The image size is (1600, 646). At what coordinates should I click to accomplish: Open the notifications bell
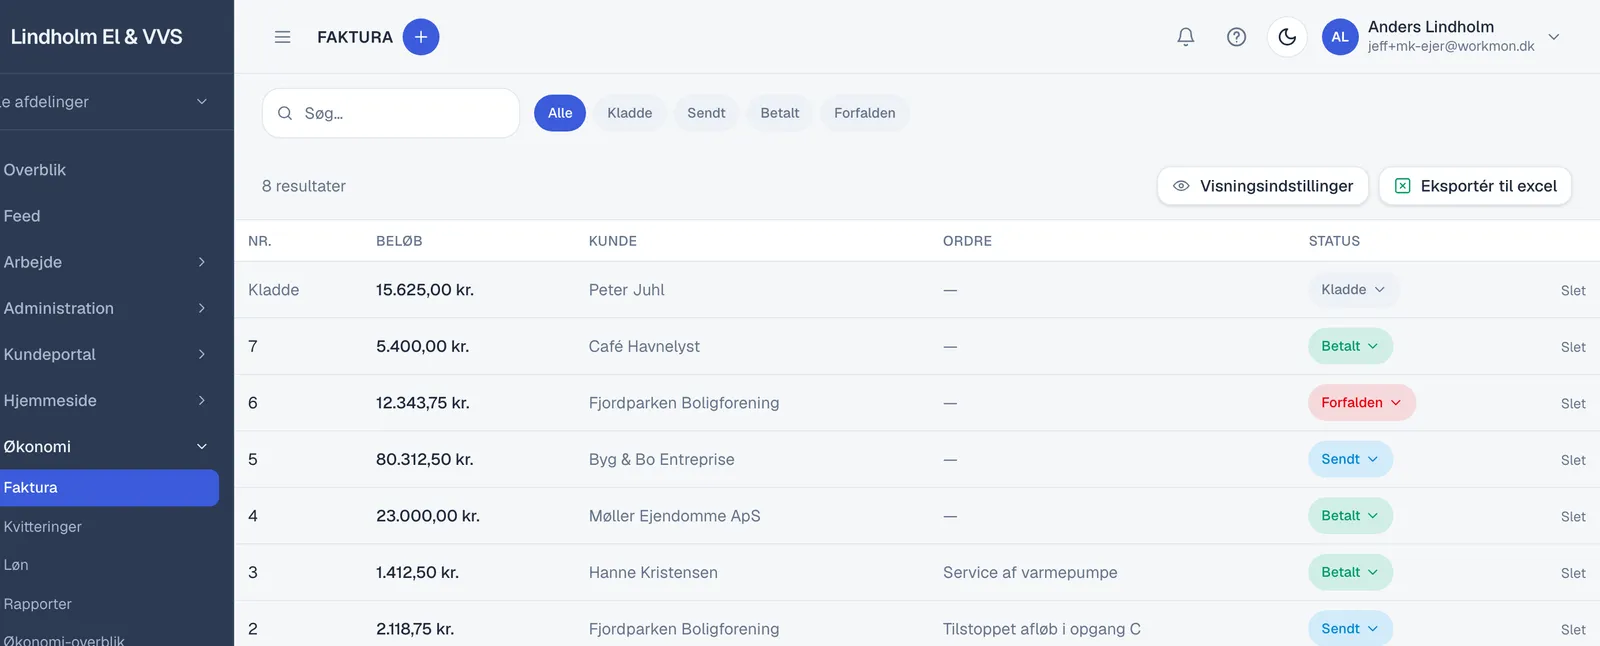click(x=1186, y=37)
